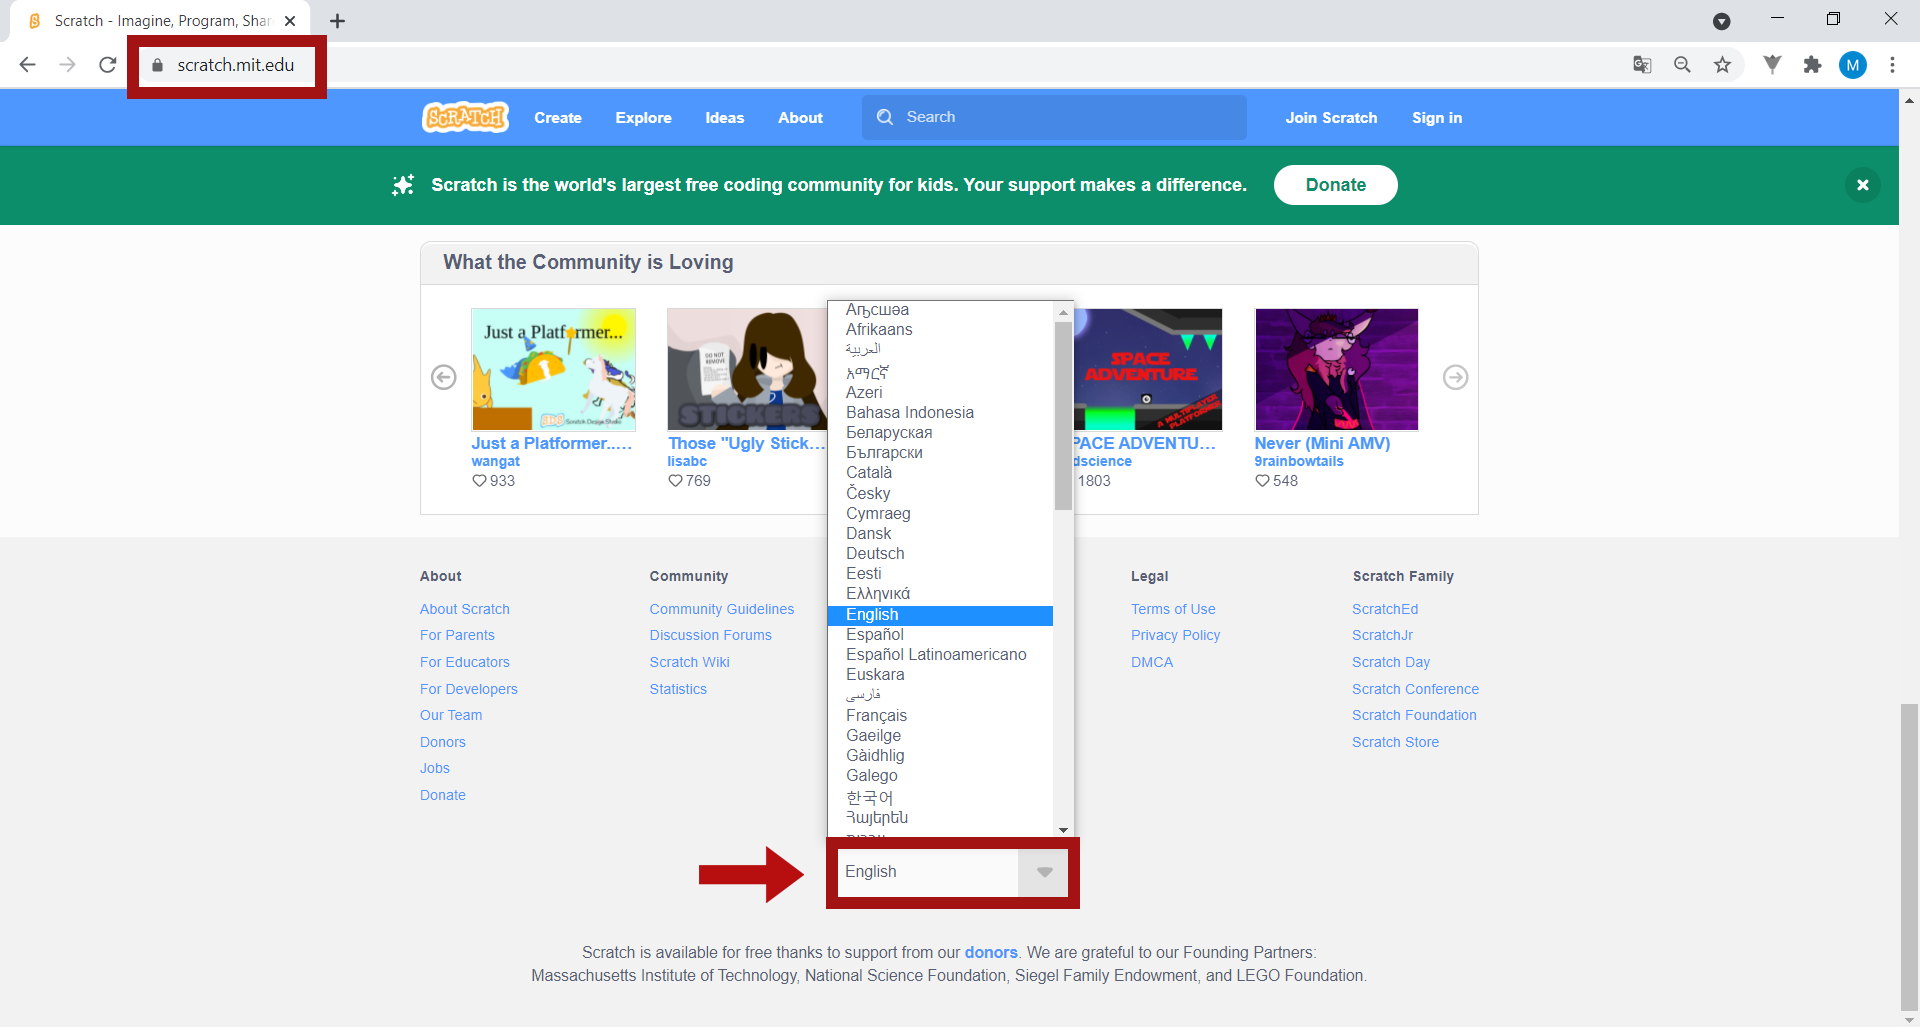Screen dimensions: 1920x1027
Task: Open the profile avatar M
Action: (1853, 65)
